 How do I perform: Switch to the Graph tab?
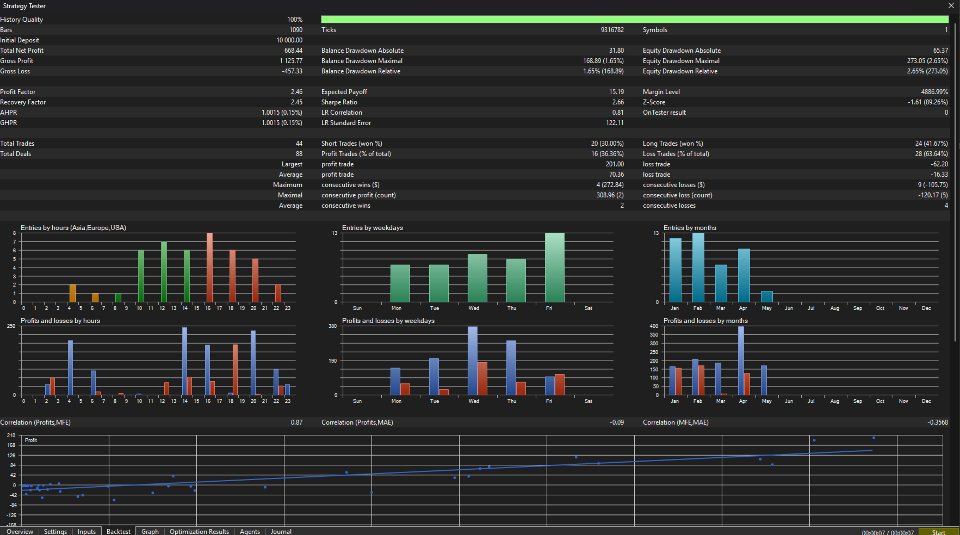tap(150, 531)
